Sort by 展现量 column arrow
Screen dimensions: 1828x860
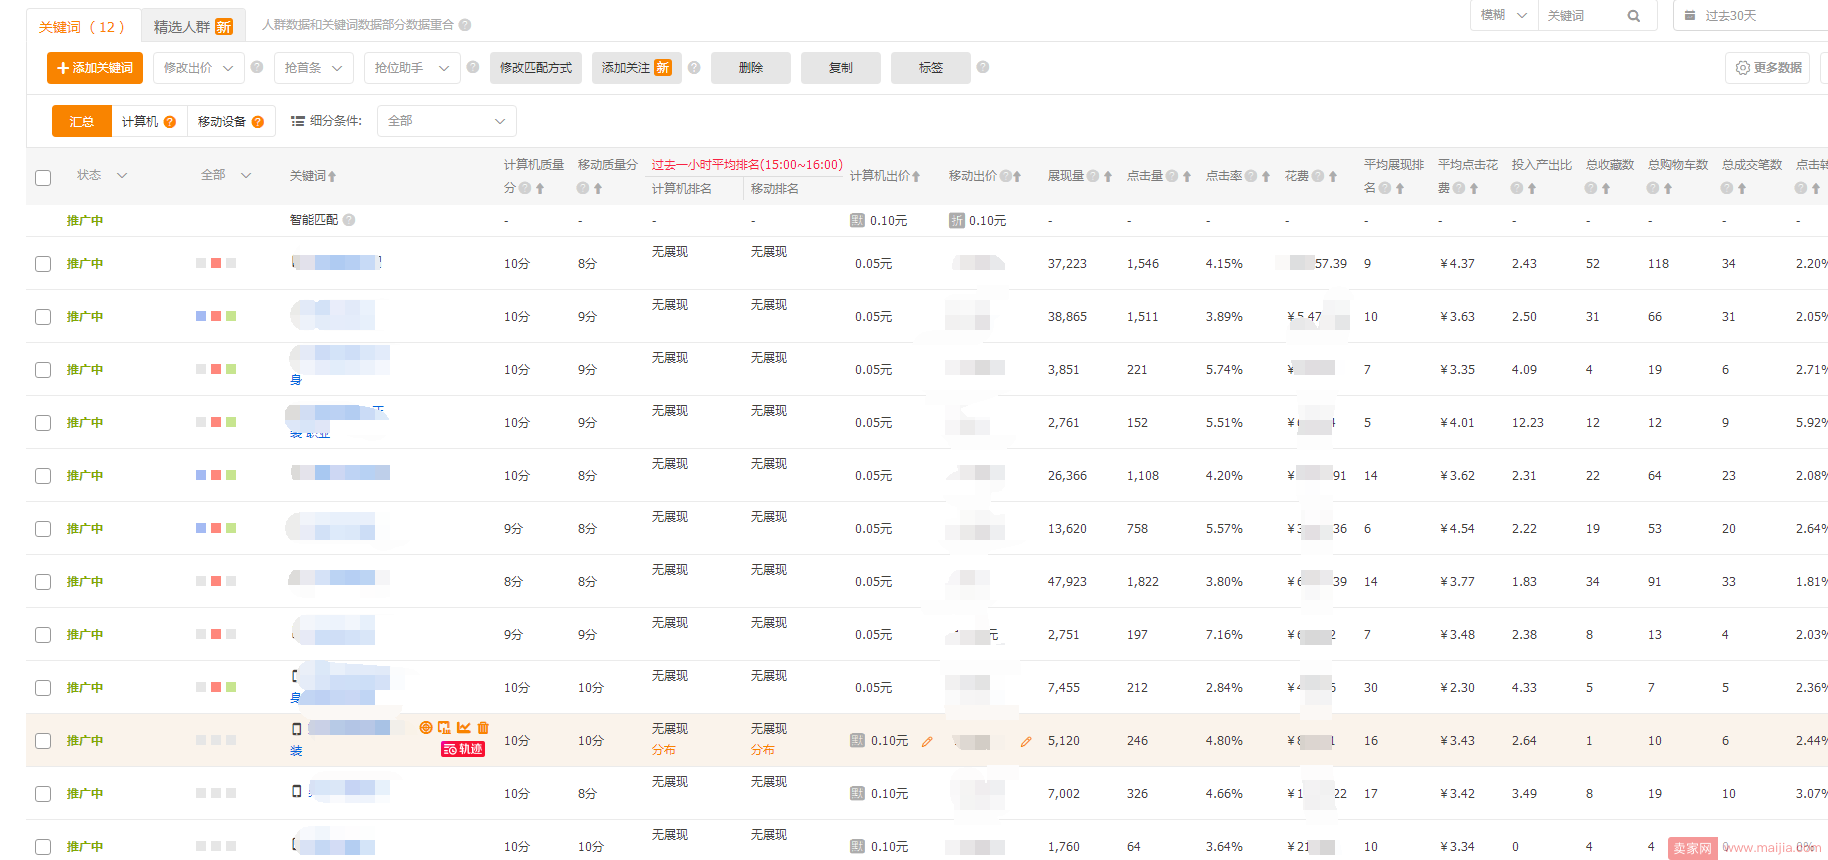click(1108, 176)
